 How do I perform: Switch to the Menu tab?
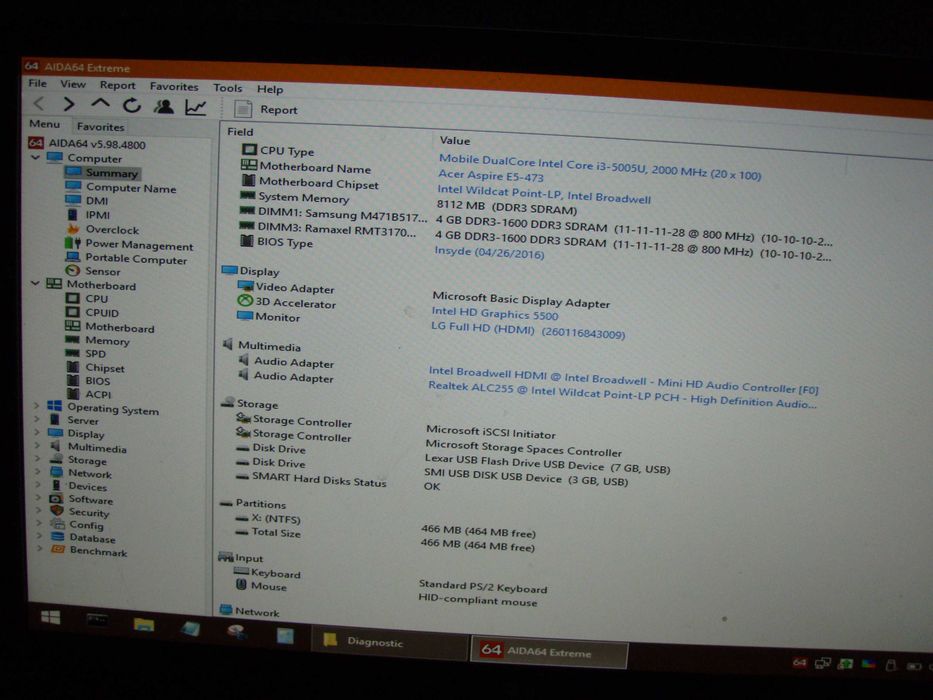(x=45, y=124)
